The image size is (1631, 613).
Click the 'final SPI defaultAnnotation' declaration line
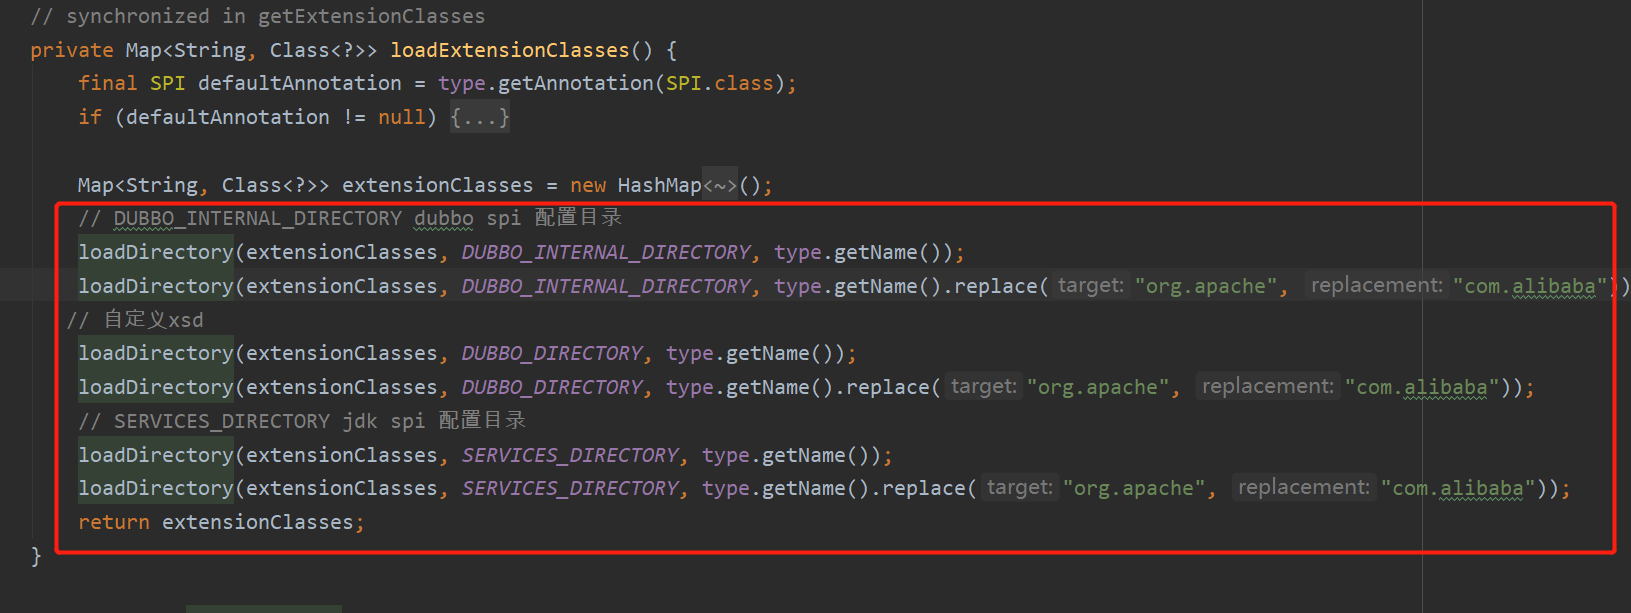click(x=437, y=83)
